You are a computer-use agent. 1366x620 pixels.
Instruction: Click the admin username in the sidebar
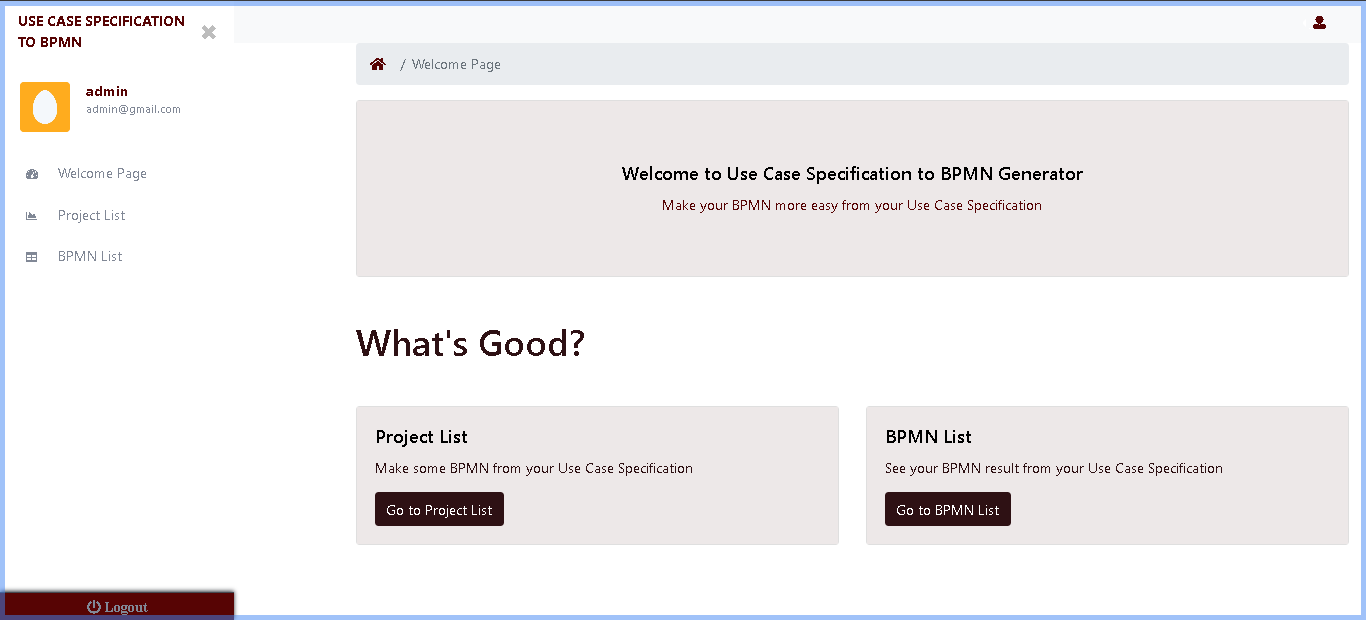pos(106,90)
